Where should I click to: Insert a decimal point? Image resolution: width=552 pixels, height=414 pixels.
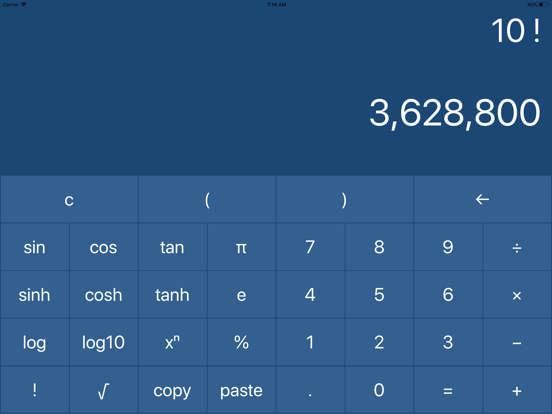[310, 390]
